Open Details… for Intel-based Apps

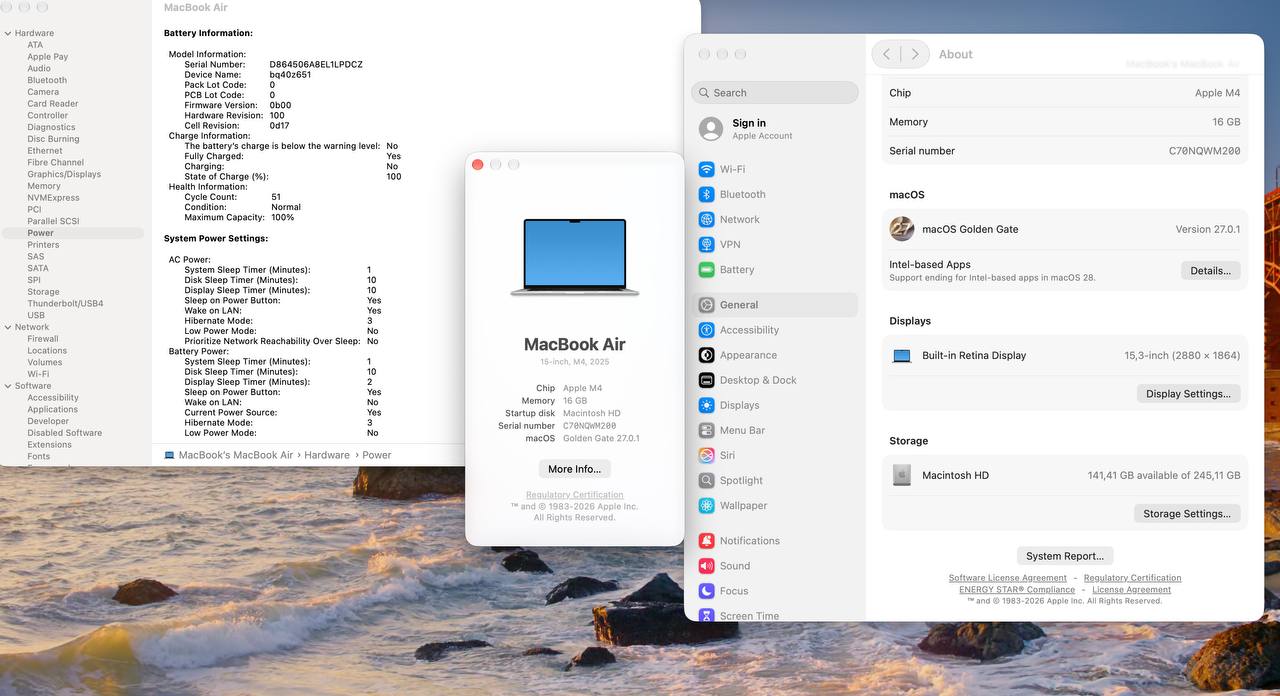[x=1211, y=271]
